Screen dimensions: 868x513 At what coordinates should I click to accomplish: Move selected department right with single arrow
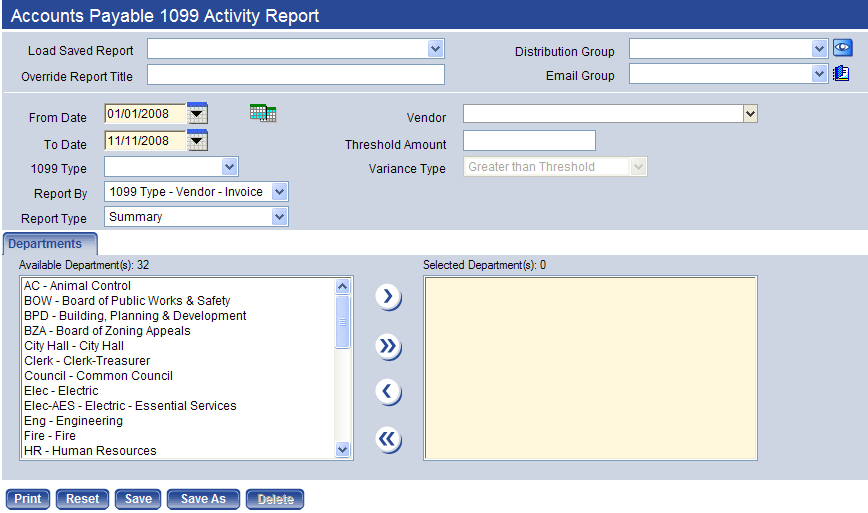pos(388,296)
